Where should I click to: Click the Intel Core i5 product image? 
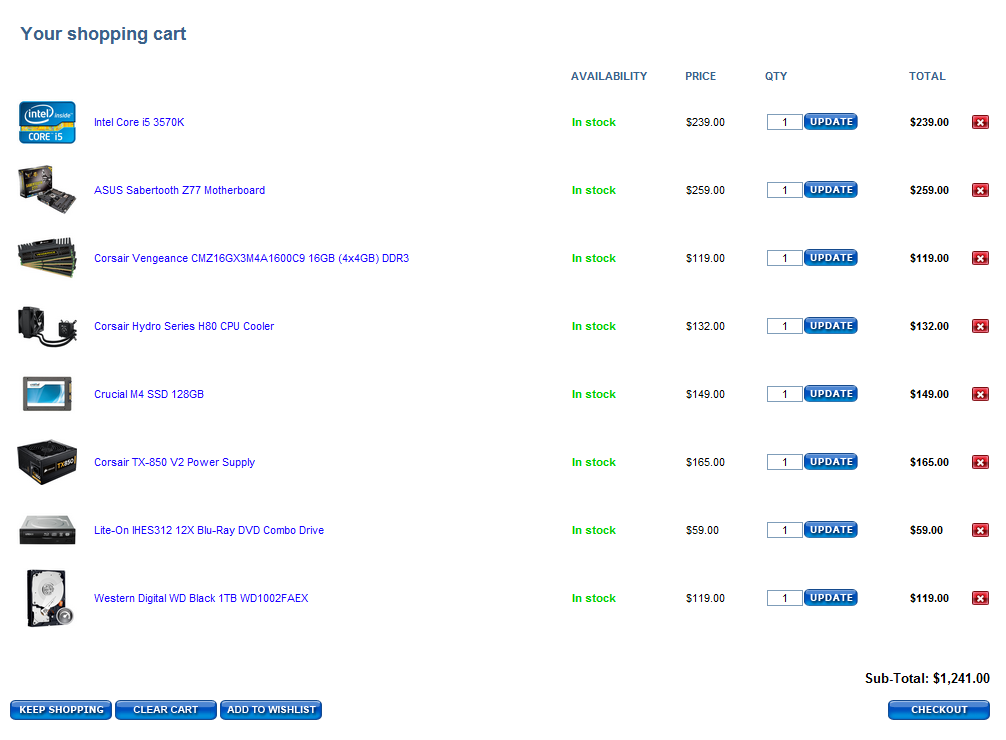47,122
